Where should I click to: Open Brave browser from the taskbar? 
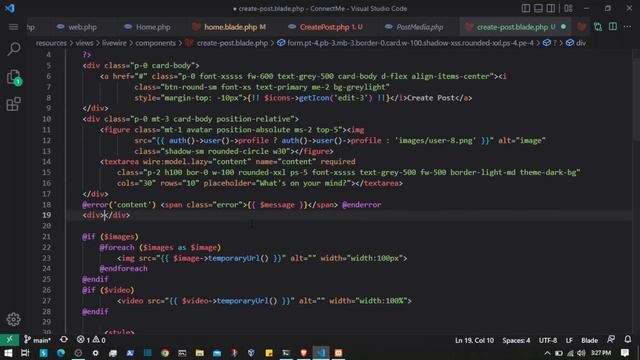tap(303, 353)
